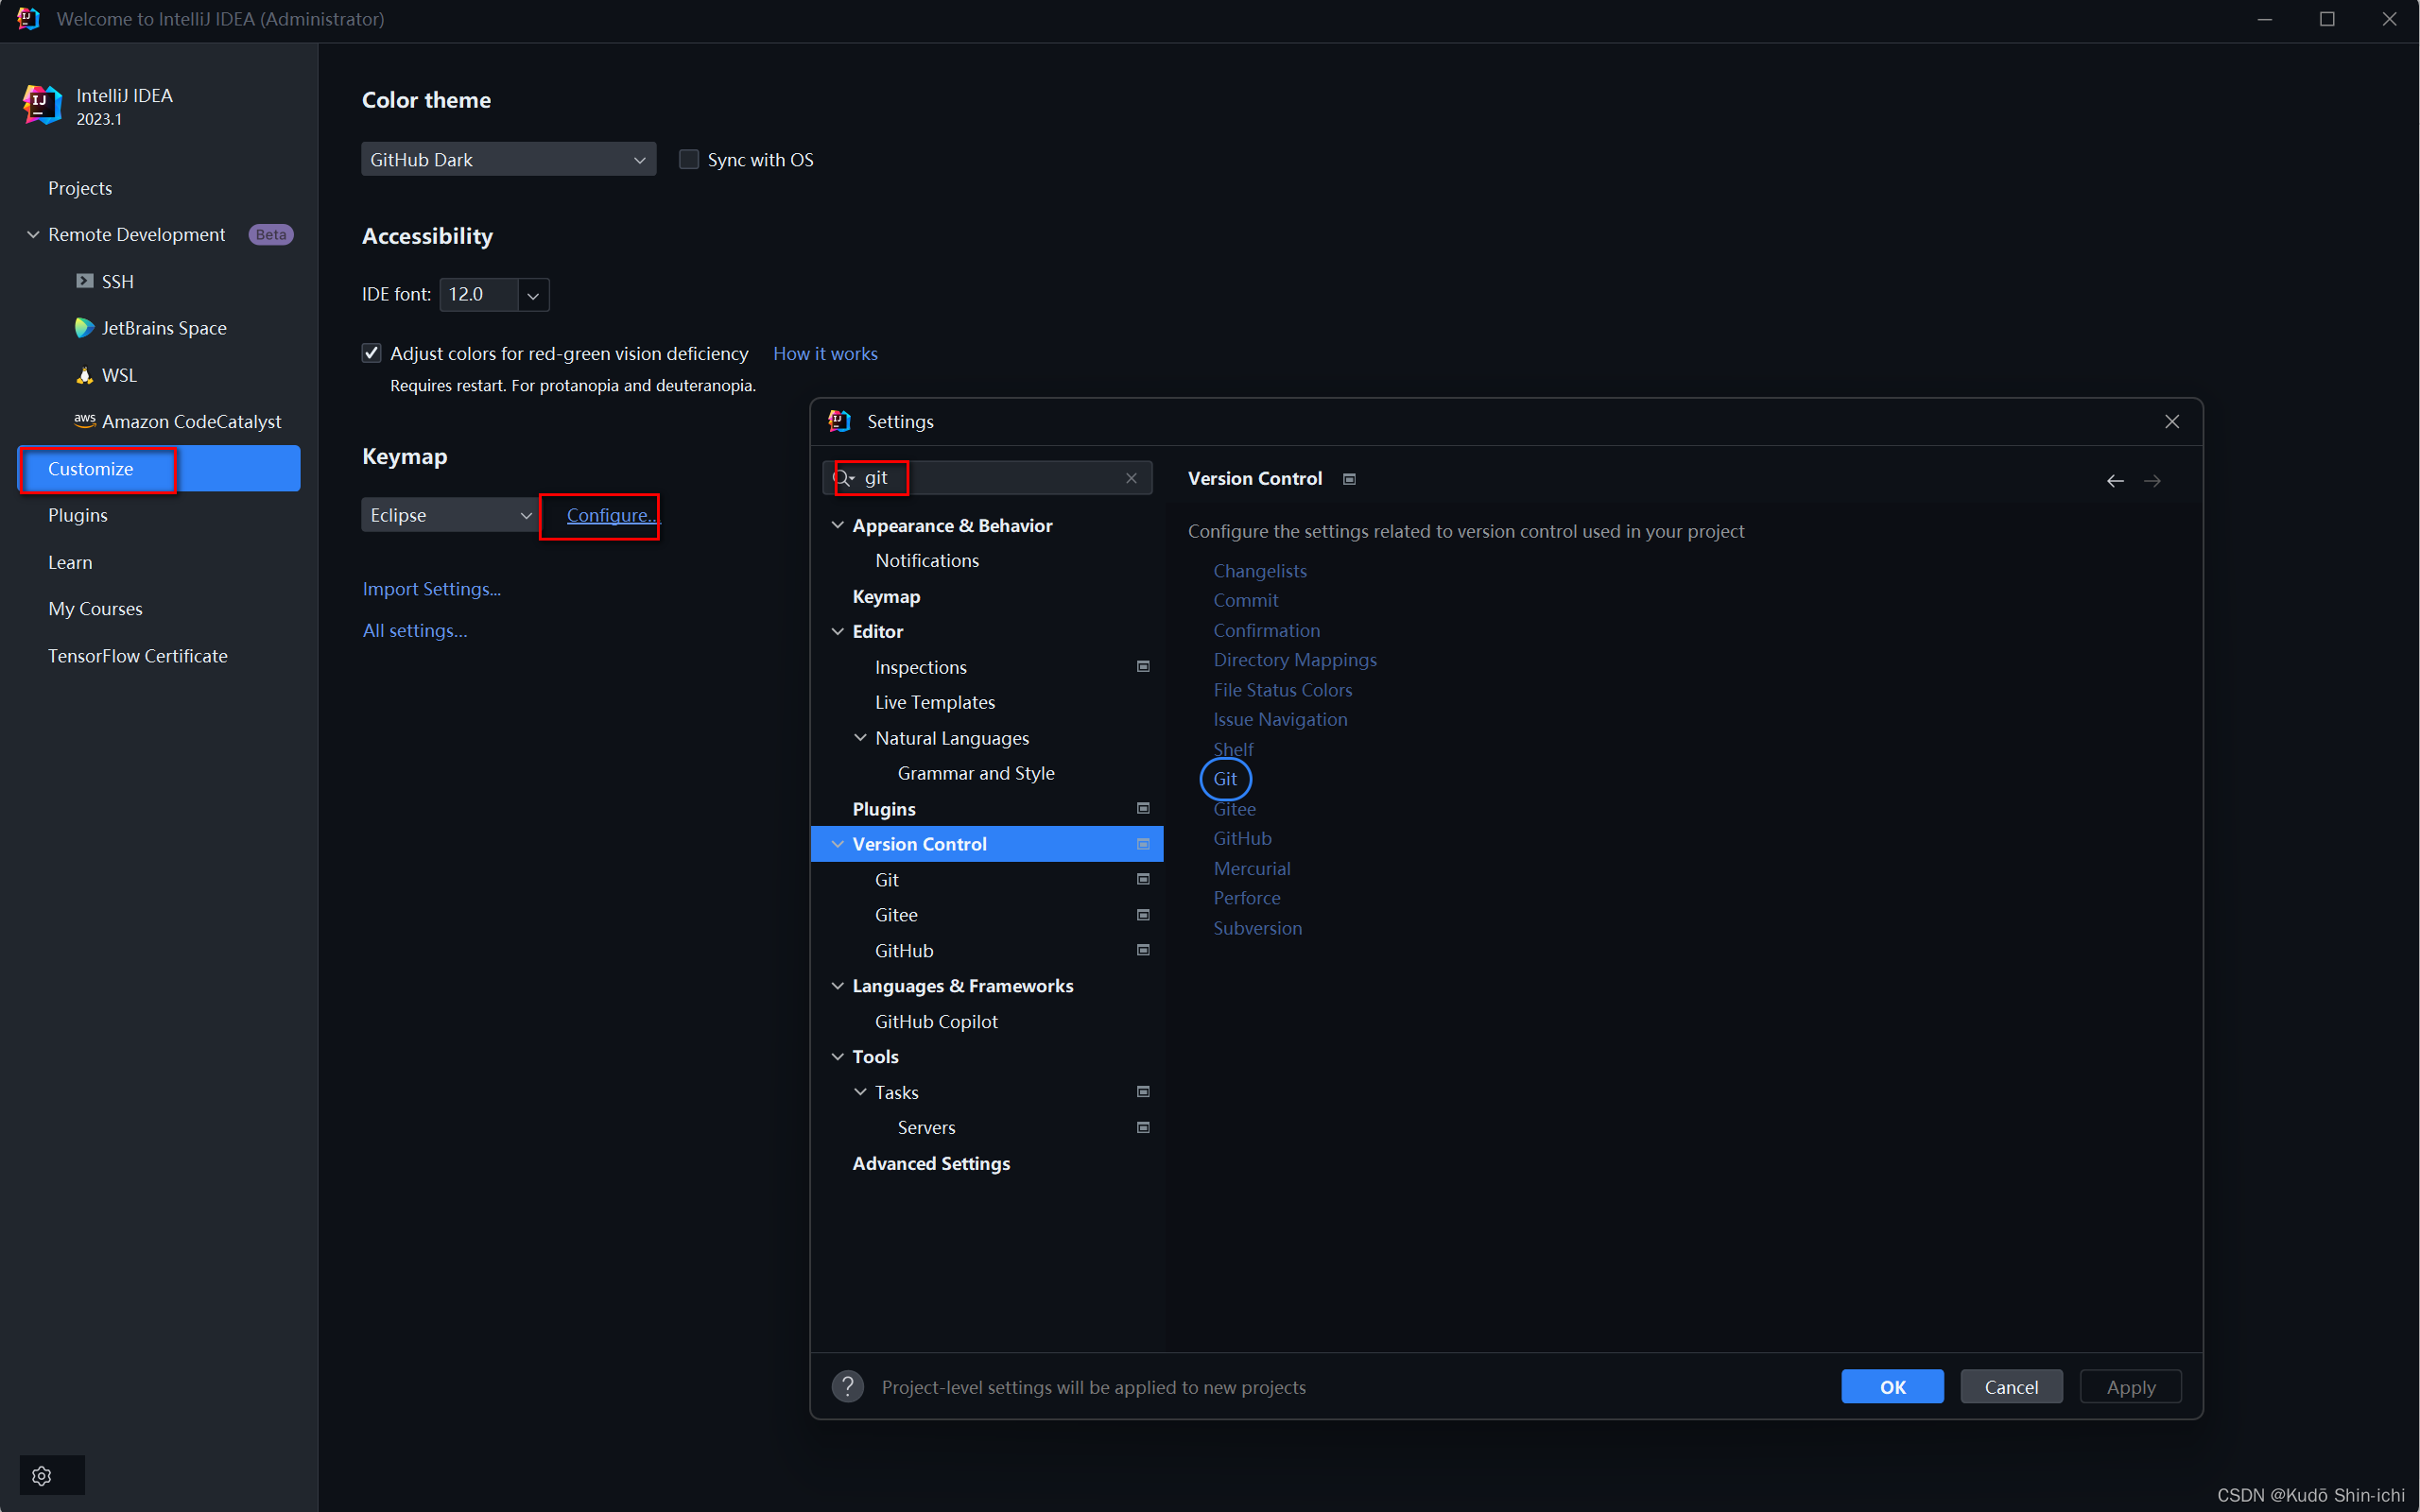Click project-level icon beside Version Control heading
The height and width of the screenshot is (1512, 2420).
[1349, 479]
